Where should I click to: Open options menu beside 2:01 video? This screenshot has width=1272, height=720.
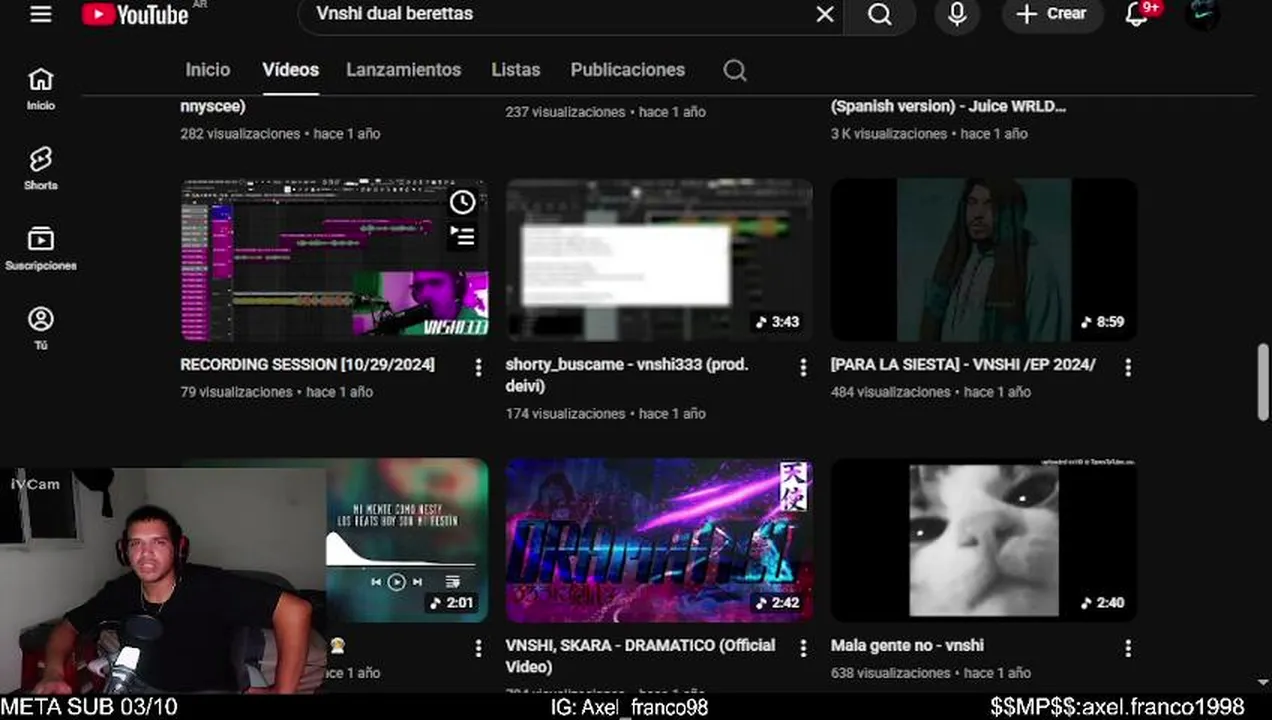point(478,648)
